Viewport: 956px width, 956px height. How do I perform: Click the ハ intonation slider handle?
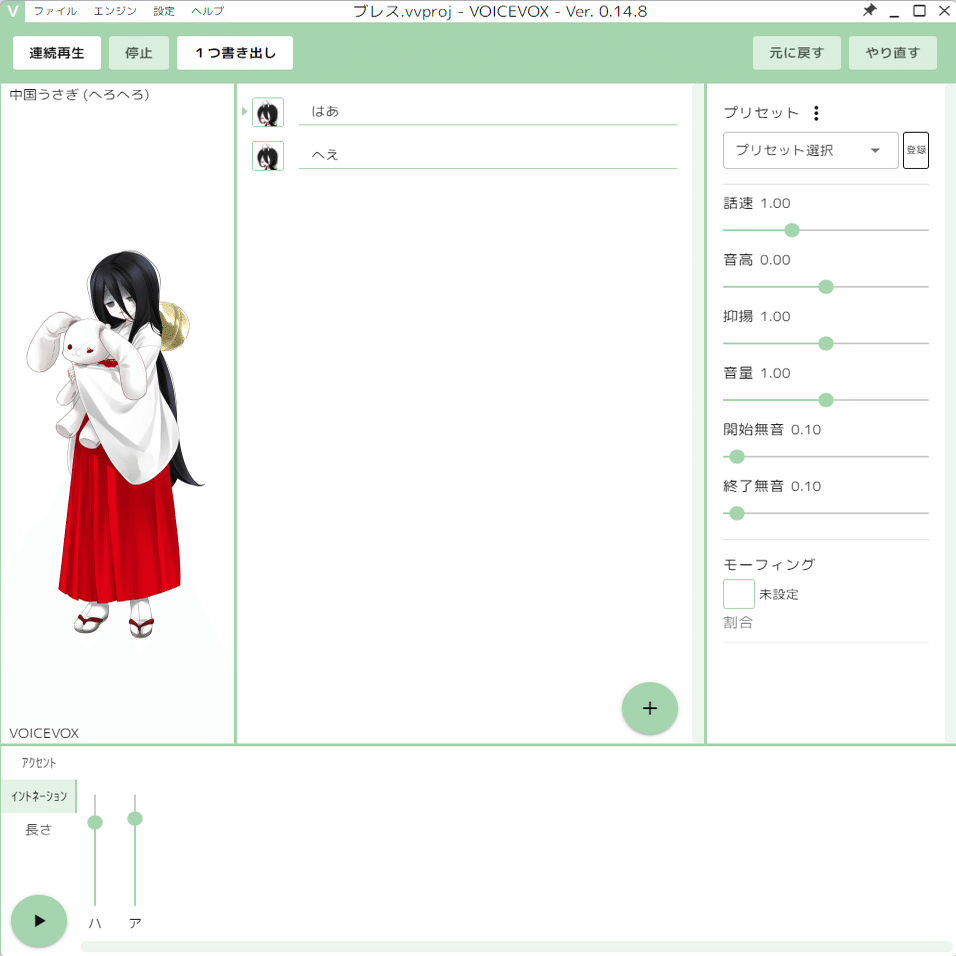tap(95, 822)
